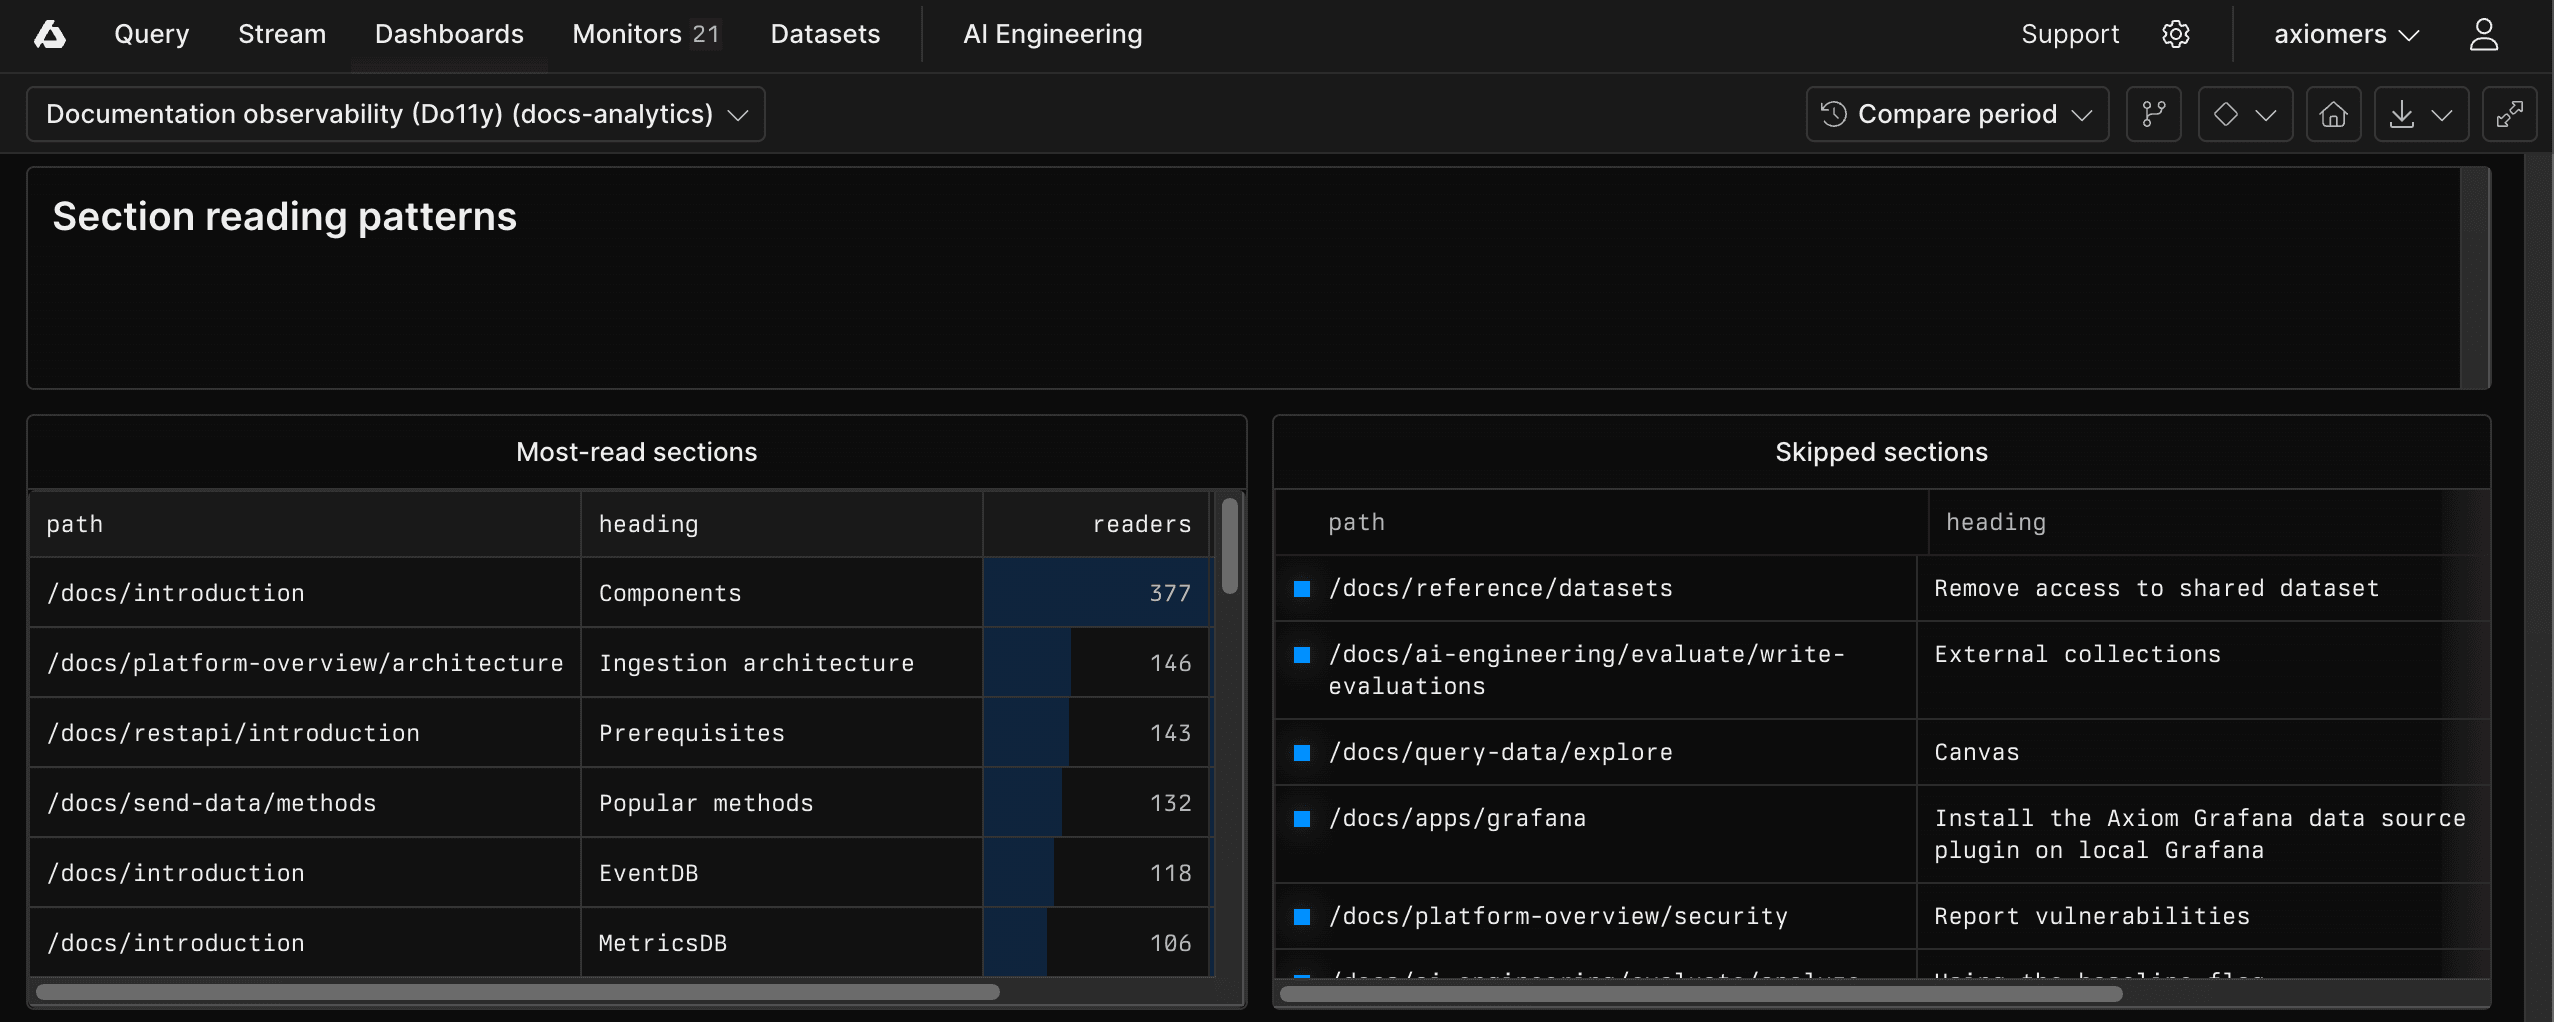
Task: Open the dashboard selector Documentation observability dropdown
Action: coord(396,114)
